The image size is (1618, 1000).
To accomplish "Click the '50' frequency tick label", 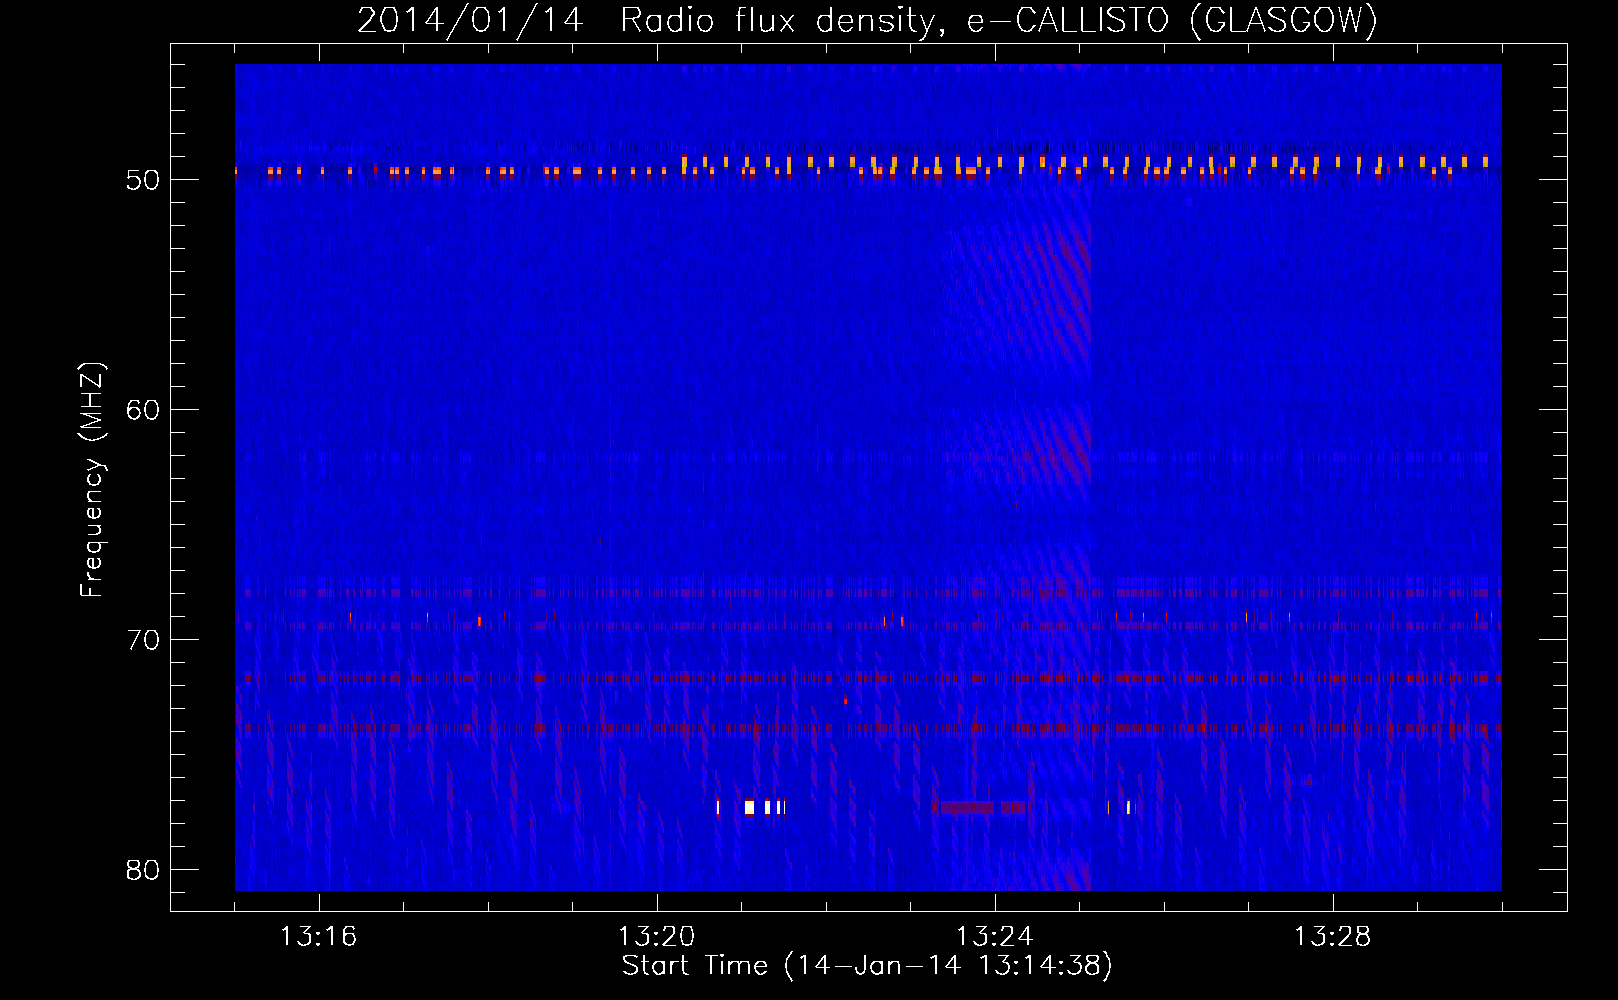I will 143,180.
